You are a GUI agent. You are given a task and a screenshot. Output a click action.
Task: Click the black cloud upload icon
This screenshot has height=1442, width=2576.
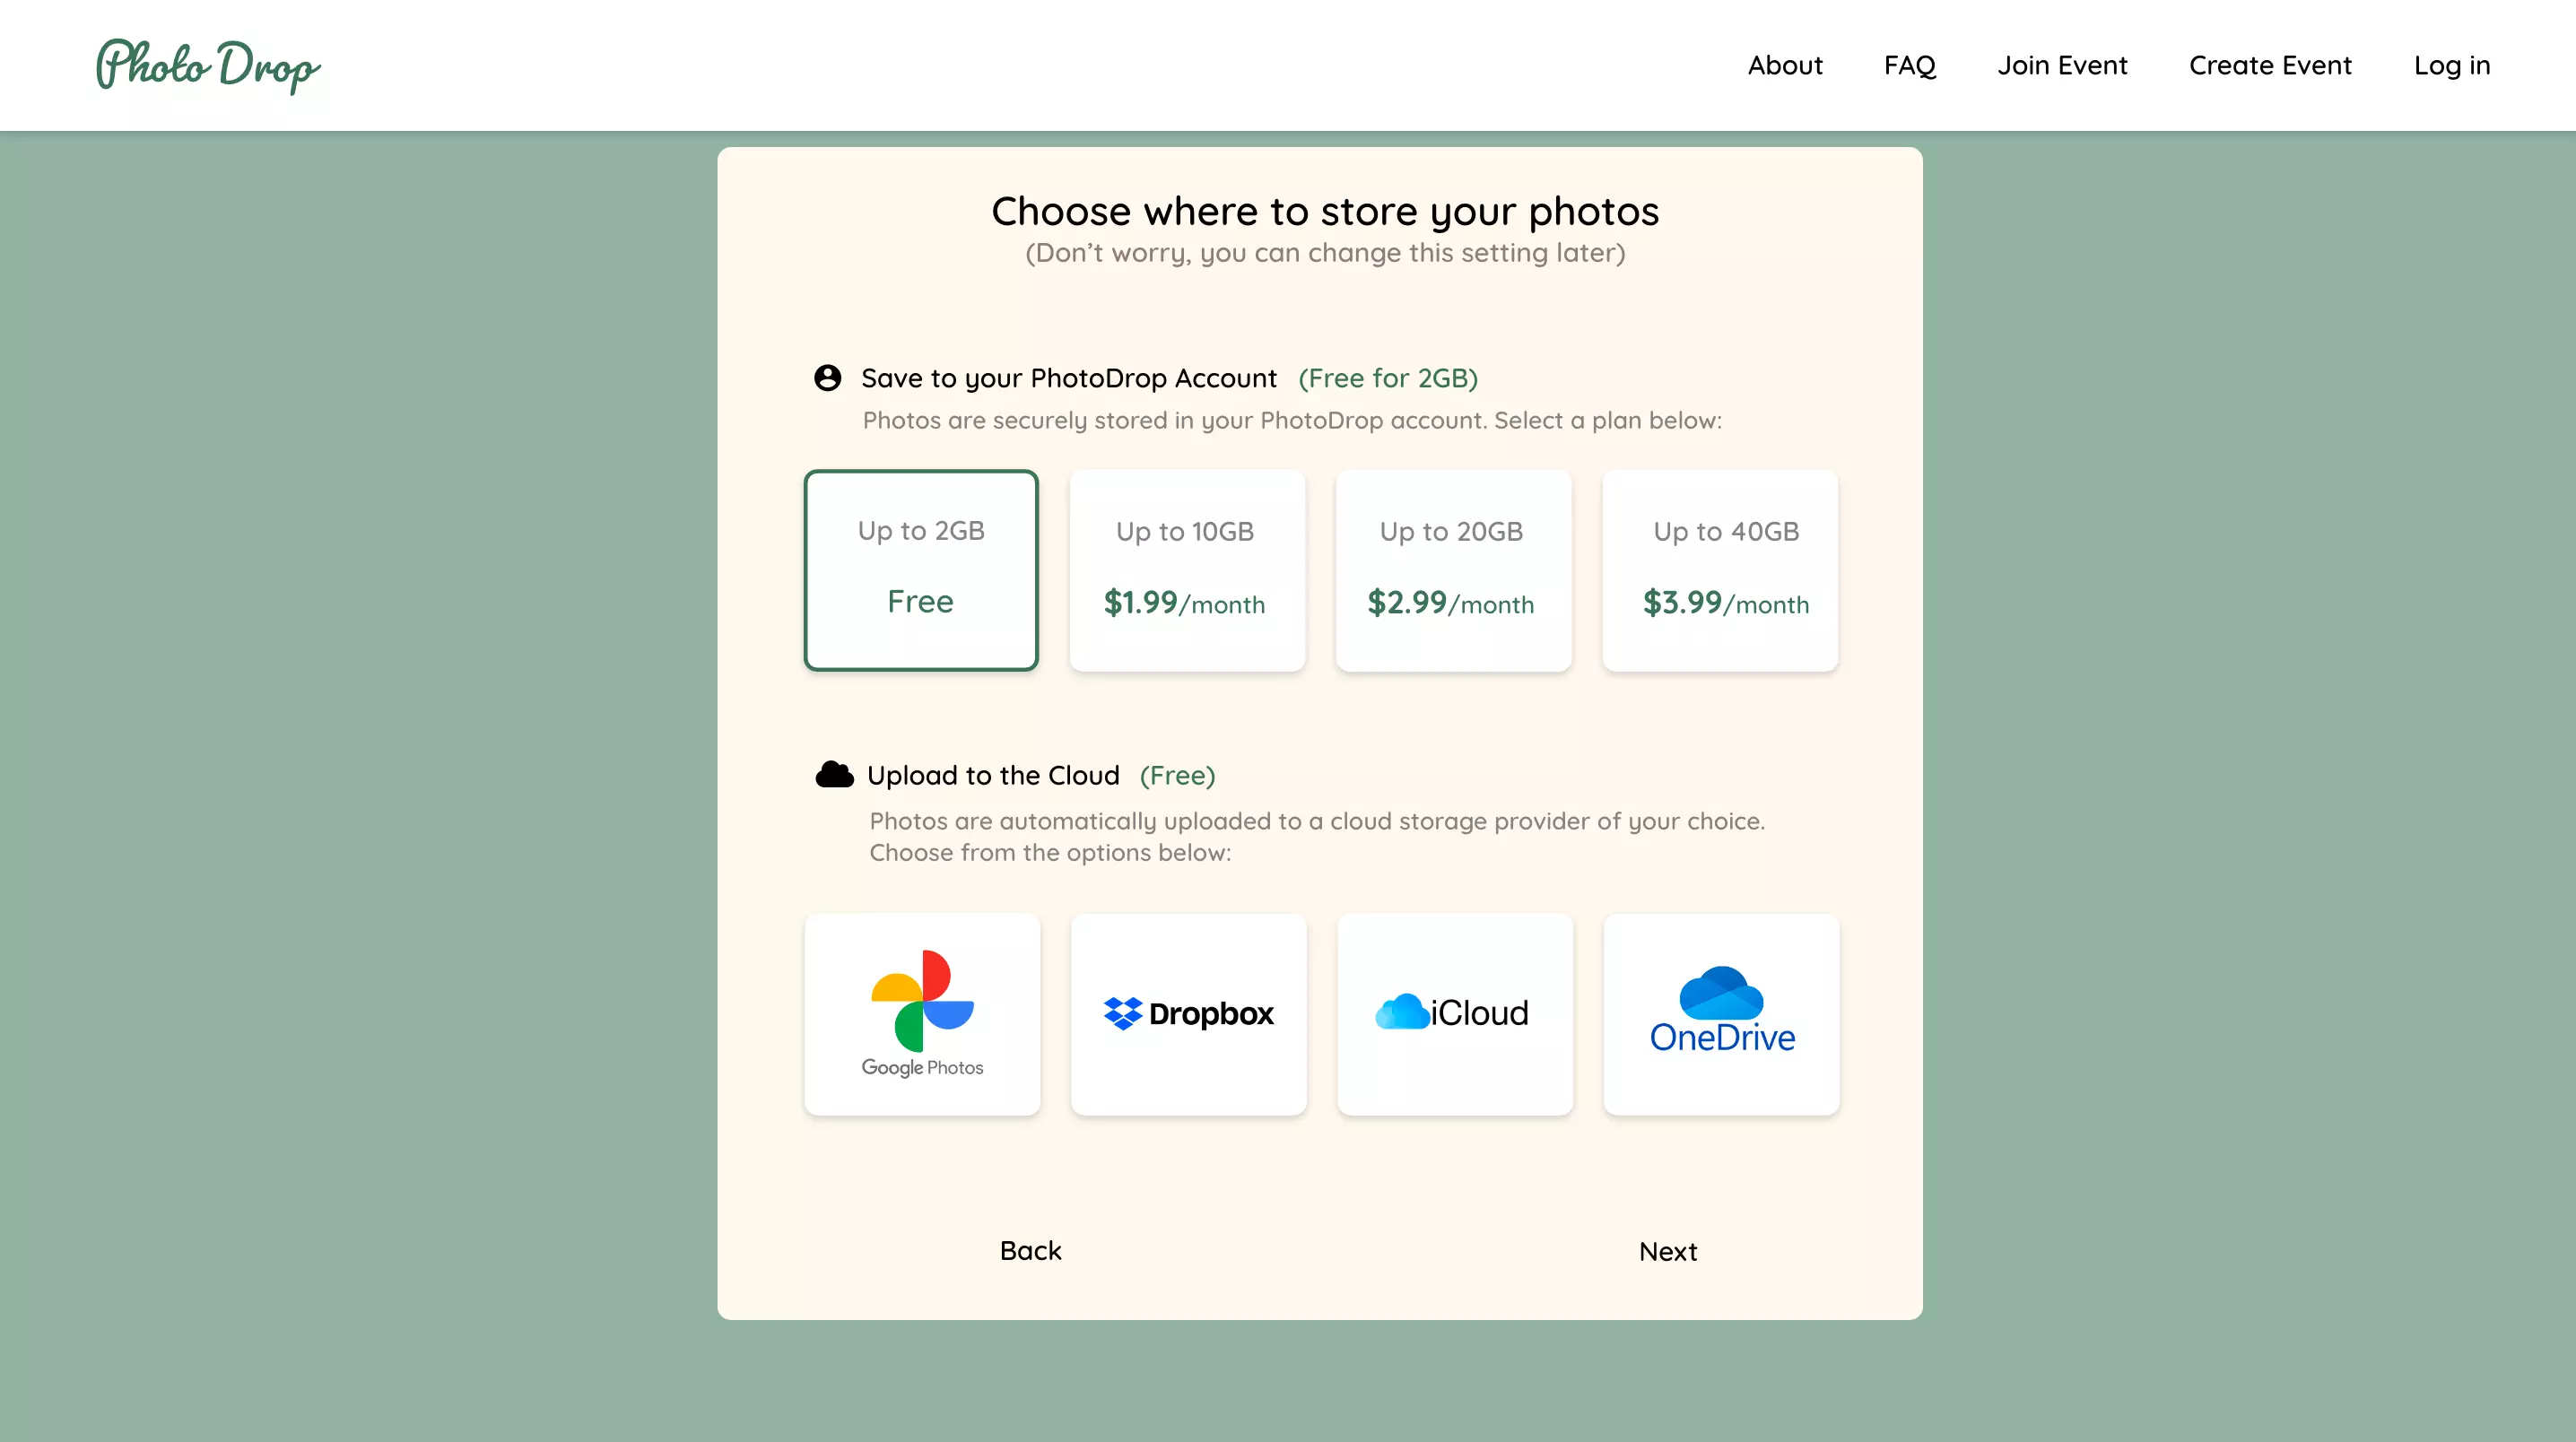(x=834, y=775)
